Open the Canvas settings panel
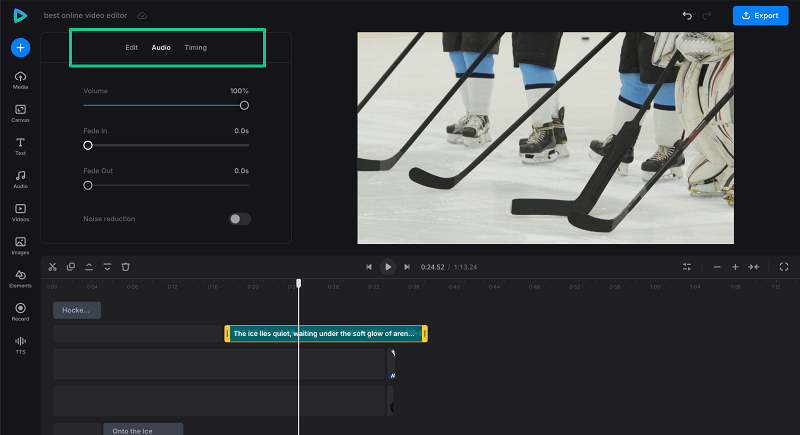Viewport: 800px width, 435px height. pyautogui.click(x=20, y=113)
